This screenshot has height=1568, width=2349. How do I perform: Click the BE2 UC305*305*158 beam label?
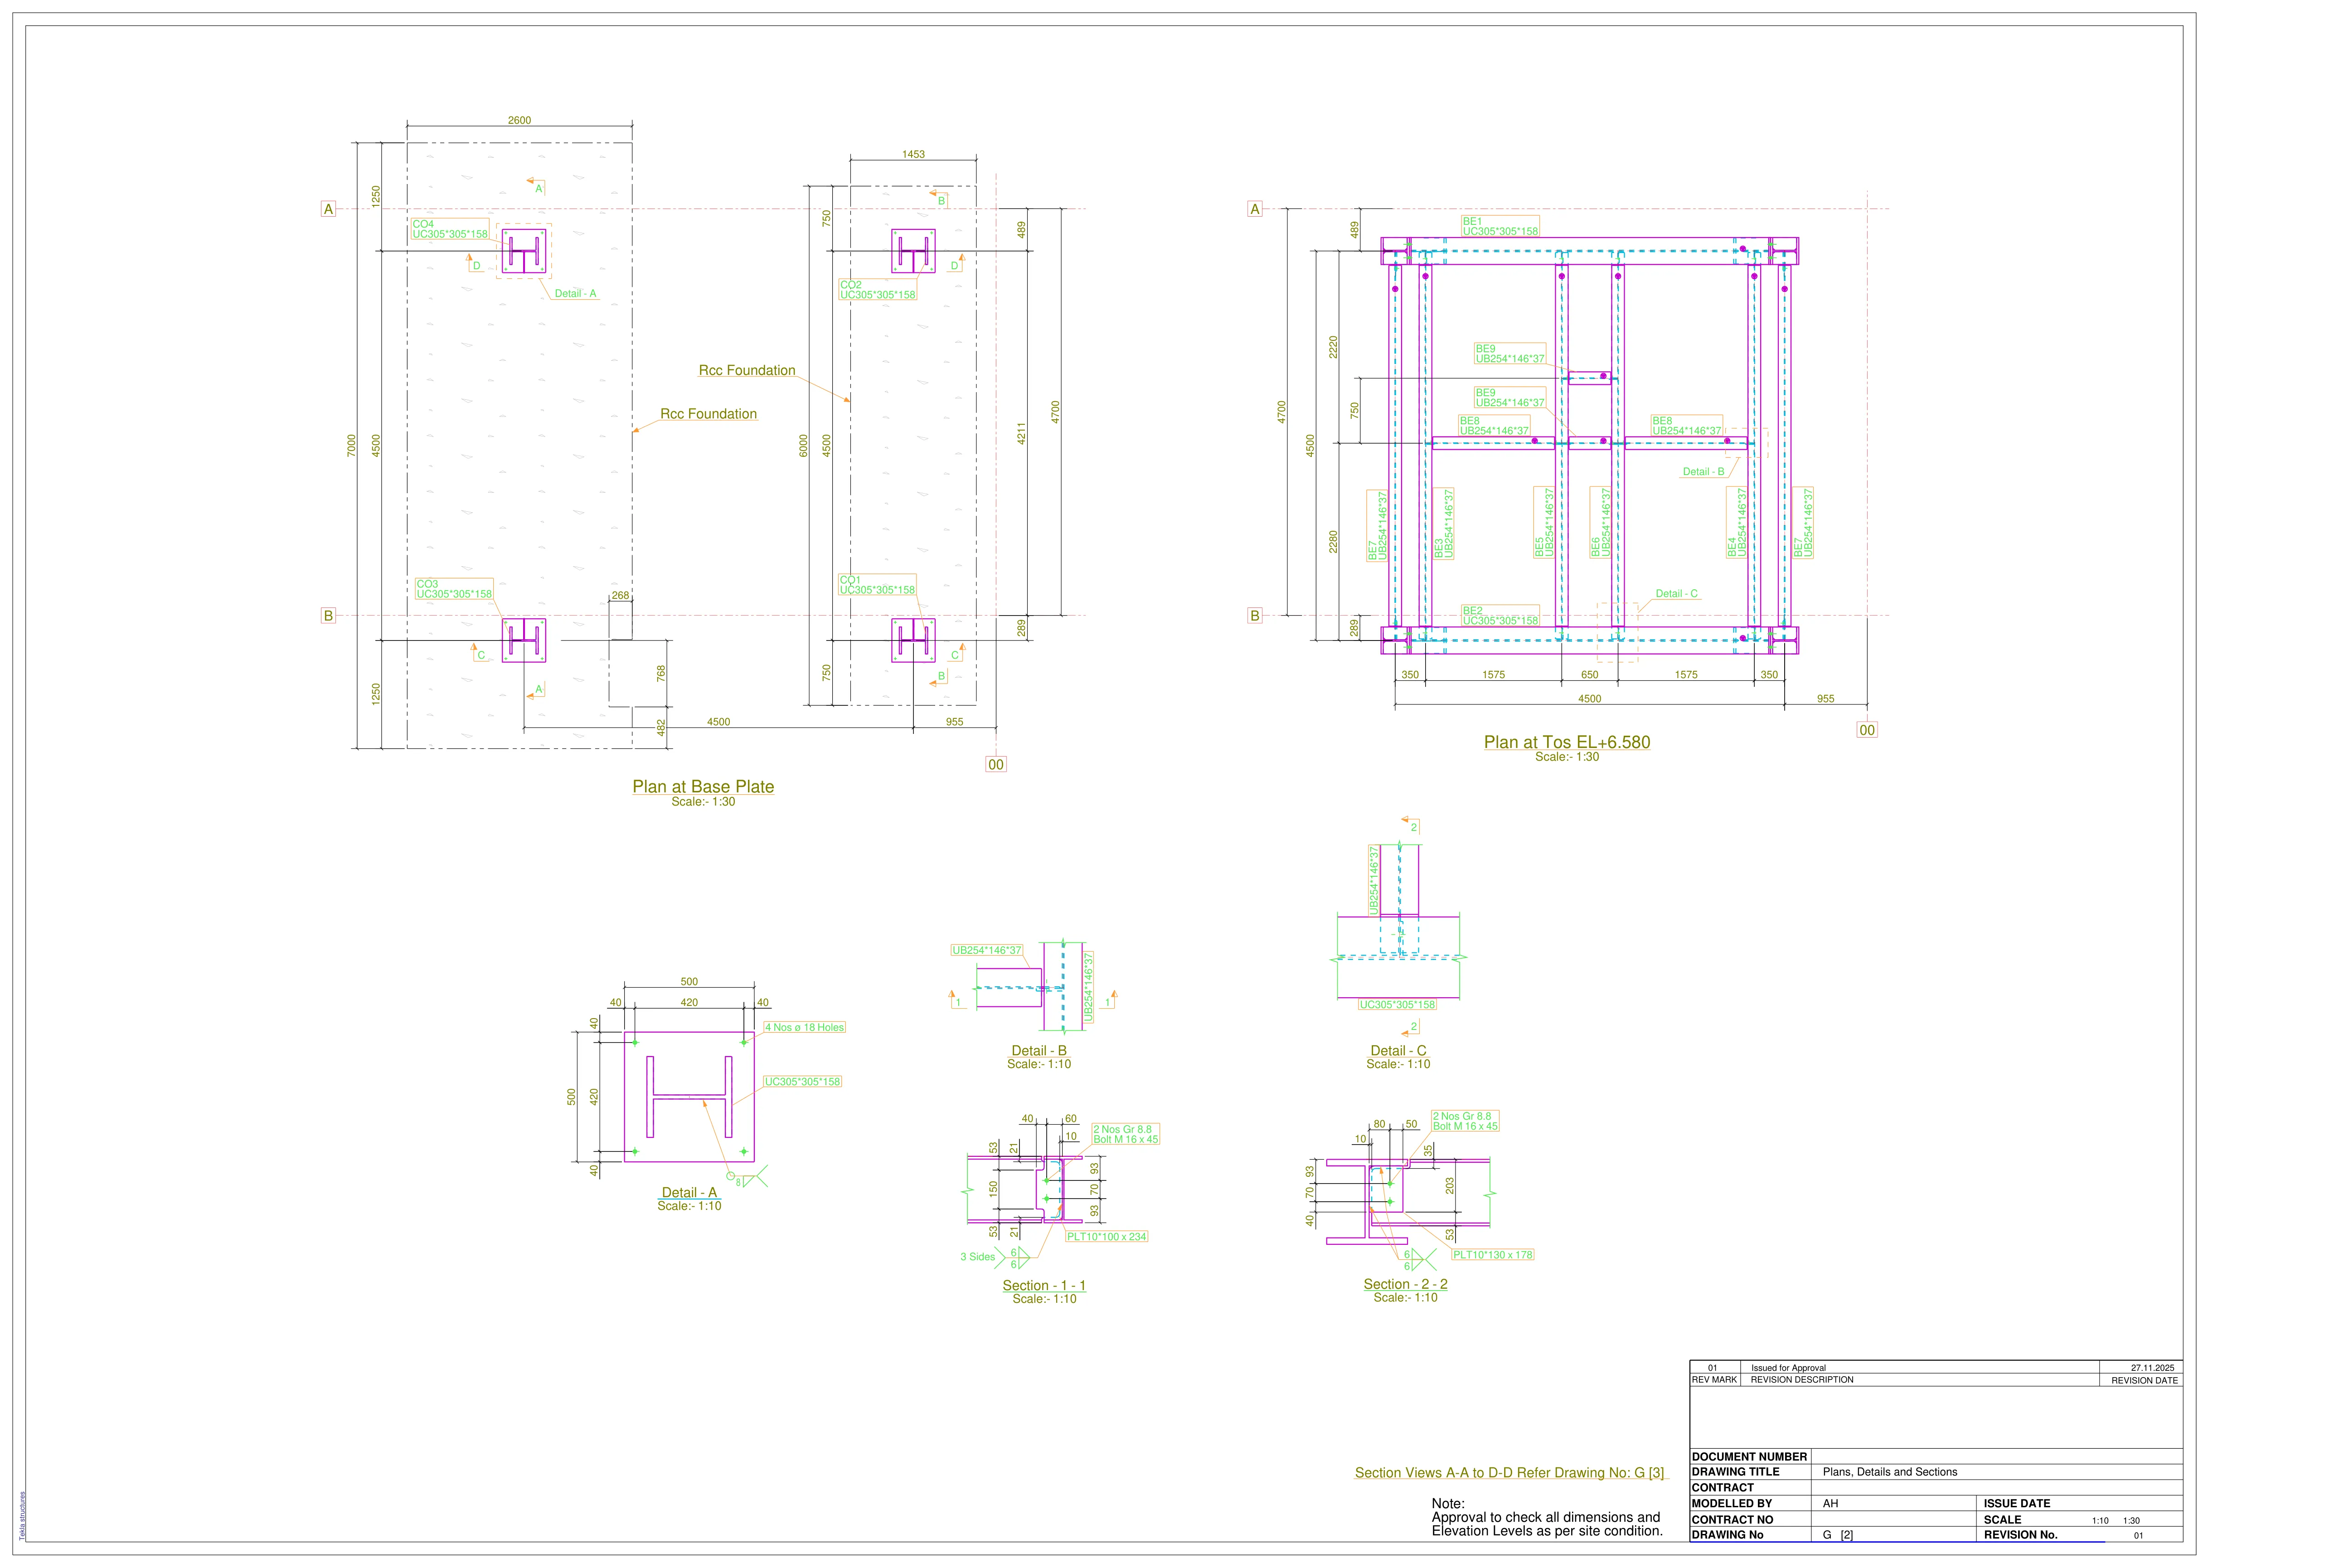pos(1500,615)
